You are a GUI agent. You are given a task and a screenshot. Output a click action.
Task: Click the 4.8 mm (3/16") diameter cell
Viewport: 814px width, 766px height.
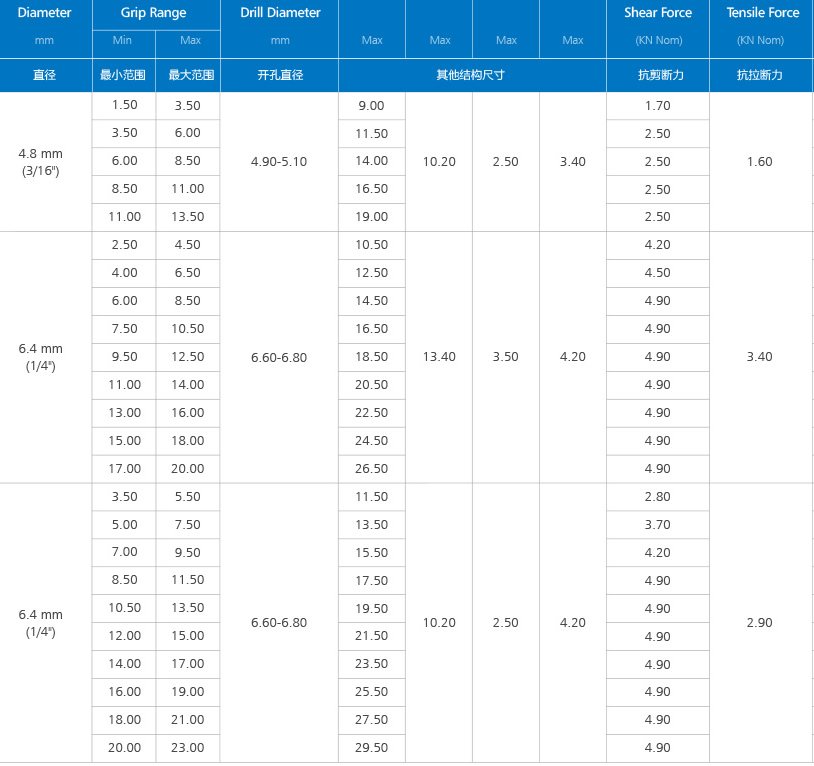pos(41,162)
